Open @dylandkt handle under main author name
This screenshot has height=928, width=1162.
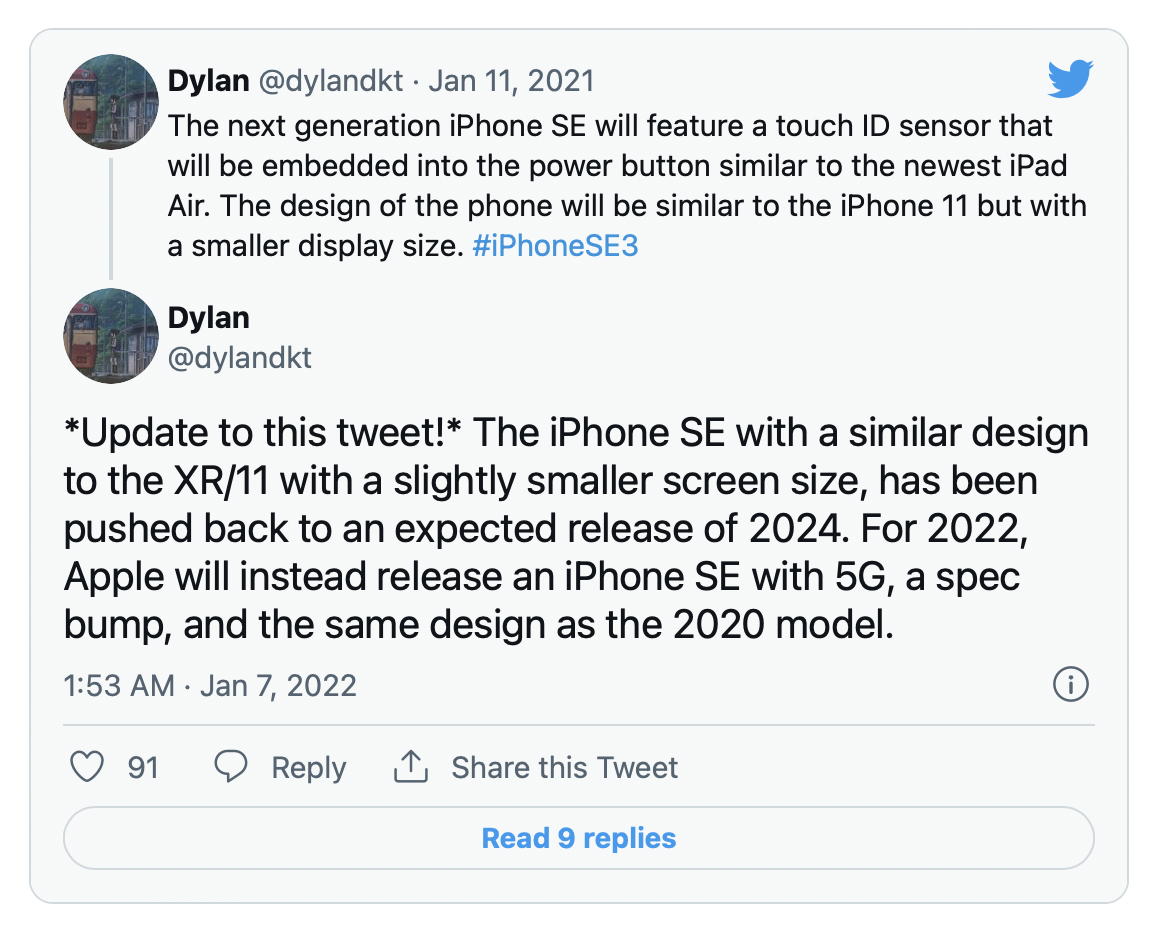pos(239,358)
